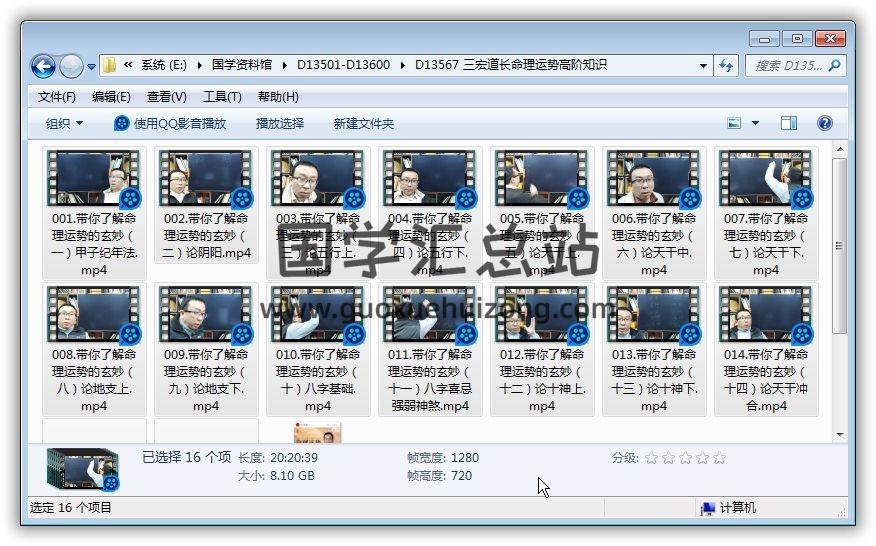Open the help question mark icon
This screenshot has width=876, height=546.
click(x=825, y=123)
